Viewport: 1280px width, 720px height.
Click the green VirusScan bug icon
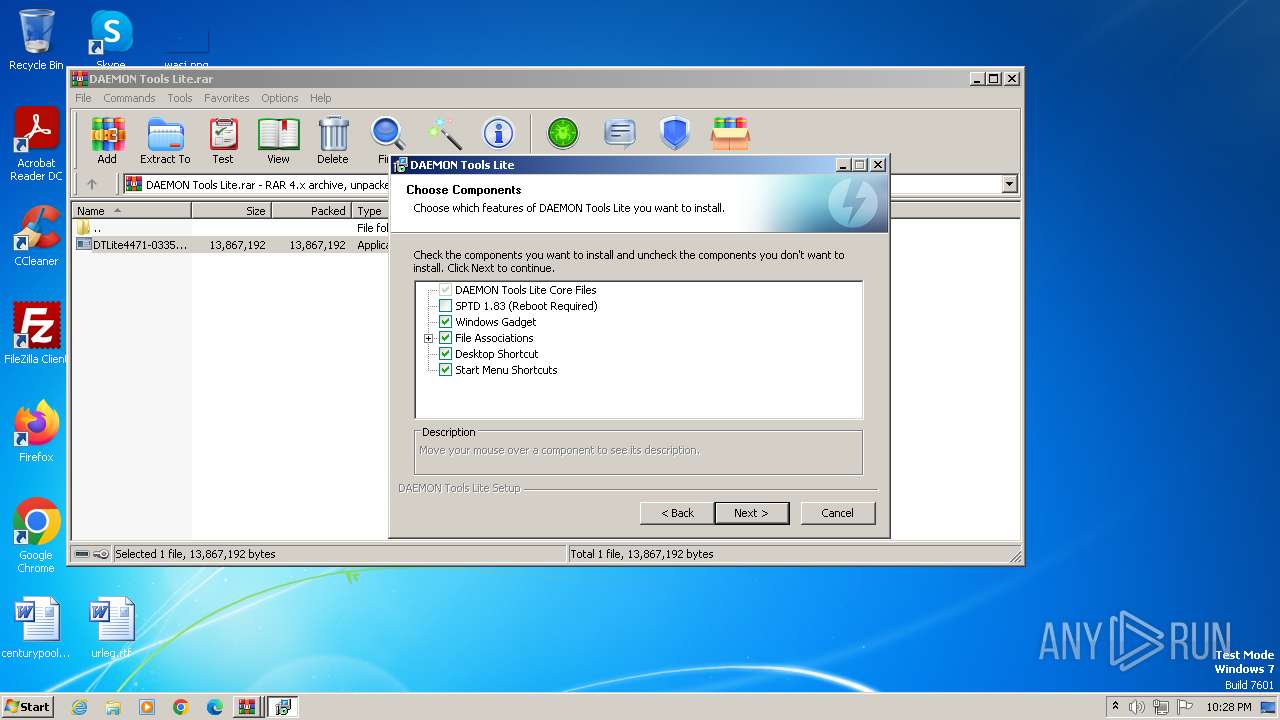[563, 133]
